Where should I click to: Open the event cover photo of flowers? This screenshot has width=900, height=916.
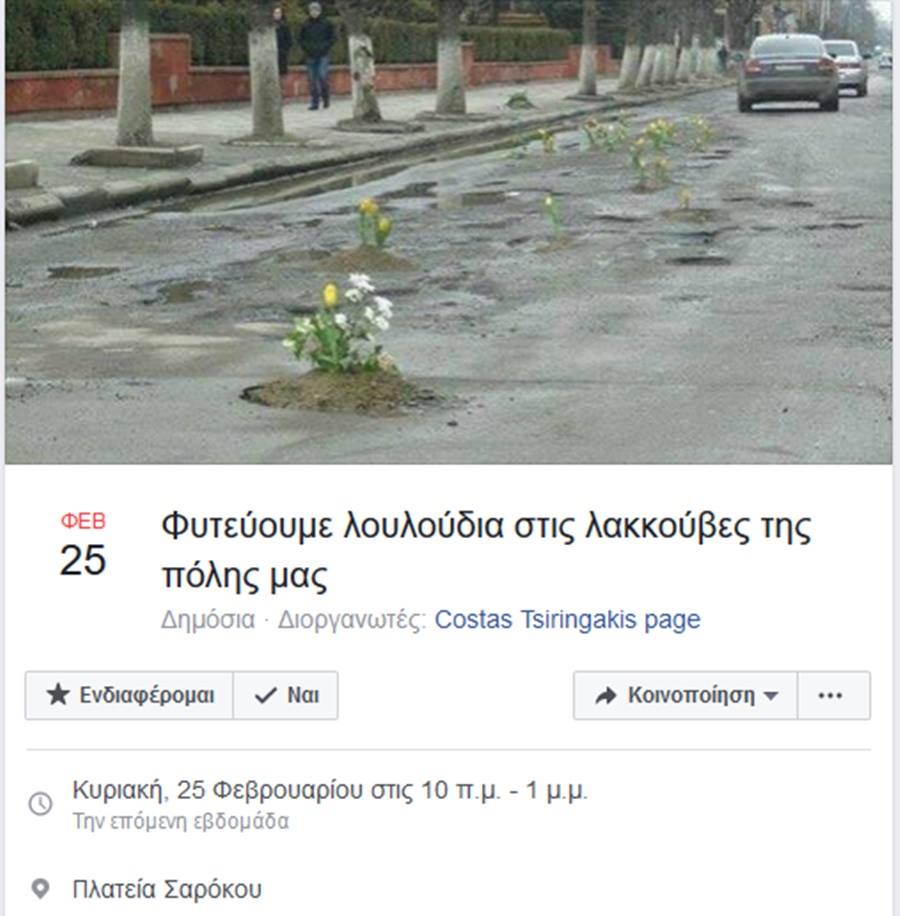[449, 232]
